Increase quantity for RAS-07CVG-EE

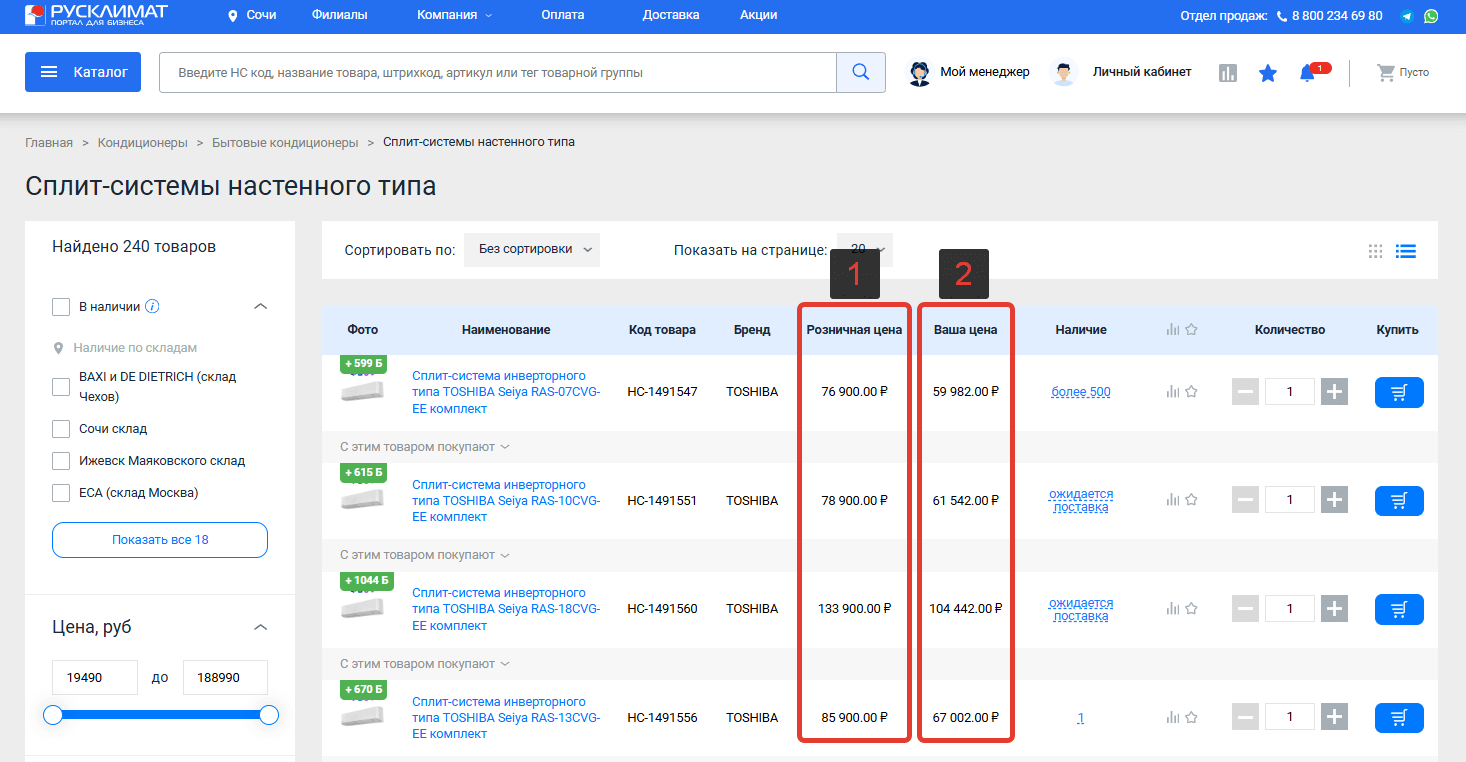[1334, 392]
